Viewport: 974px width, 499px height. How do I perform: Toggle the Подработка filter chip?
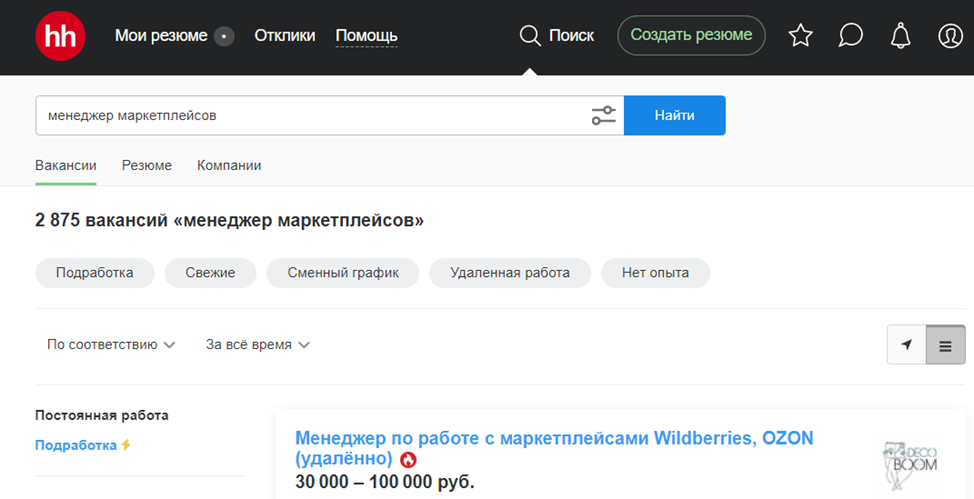(x=95, y=273)
